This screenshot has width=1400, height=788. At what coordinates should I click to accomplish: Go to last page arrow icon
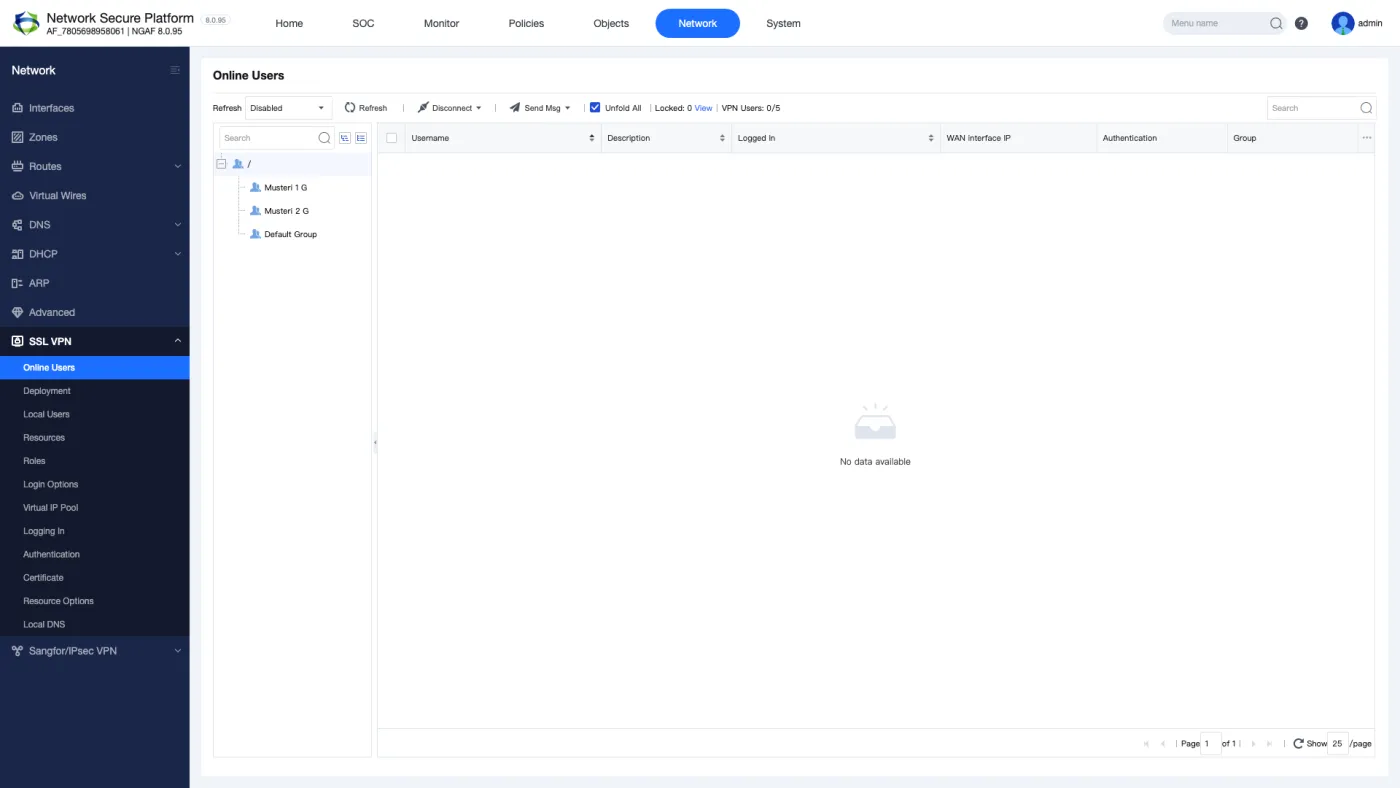coord(1270,744)
